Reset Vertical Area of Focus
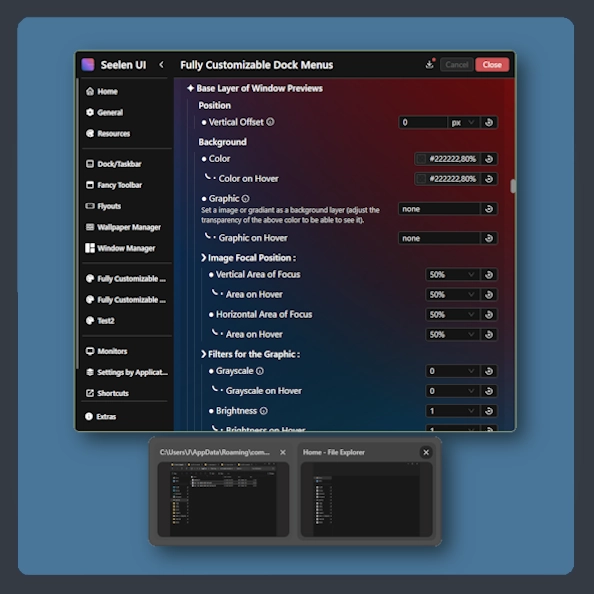 (x=489, y=275)
